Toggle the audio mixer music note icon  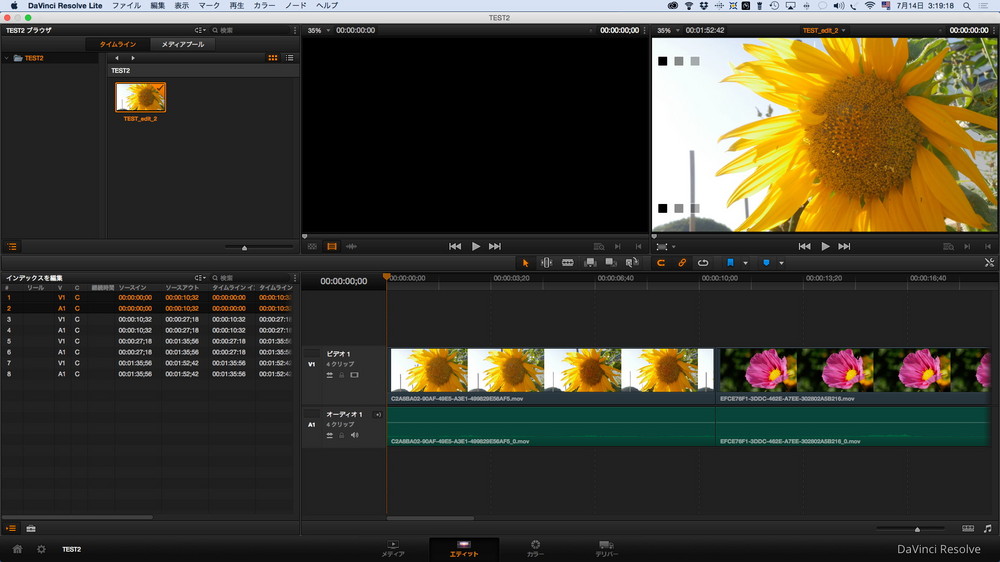pos(988,528)
